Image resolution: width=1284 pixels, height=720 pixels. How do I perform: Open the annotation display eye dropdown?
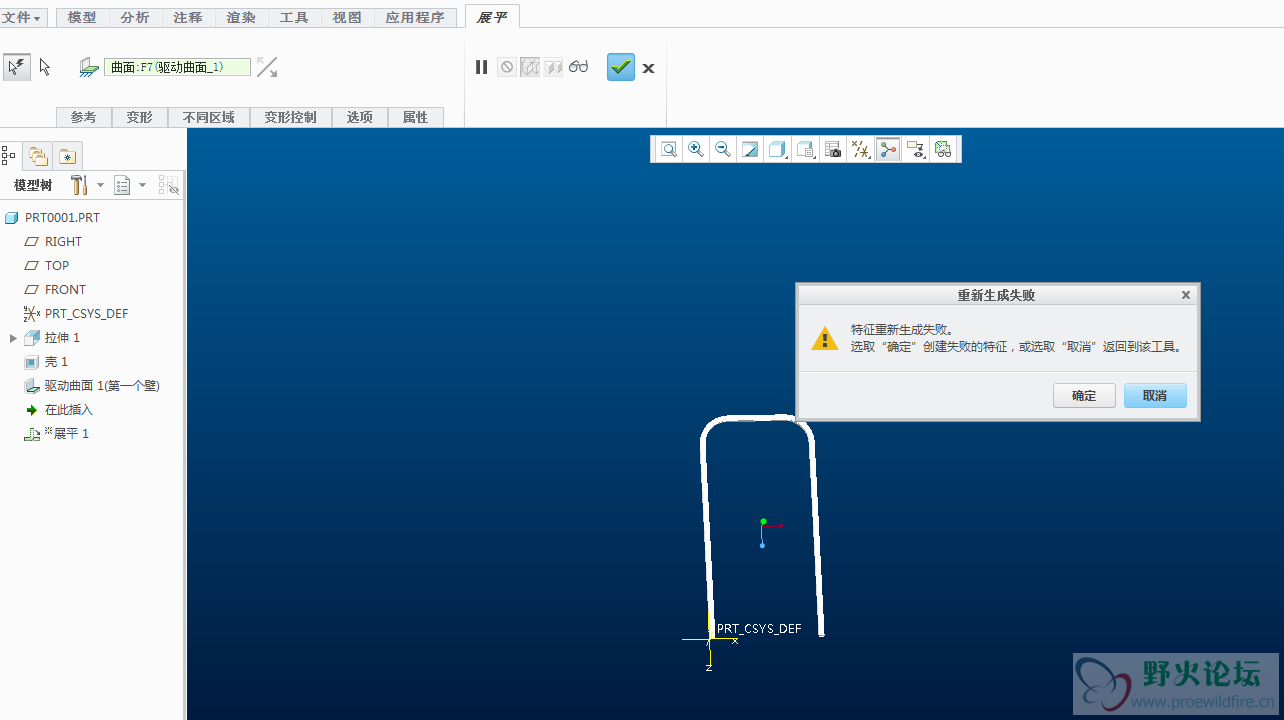coord(915,149)
